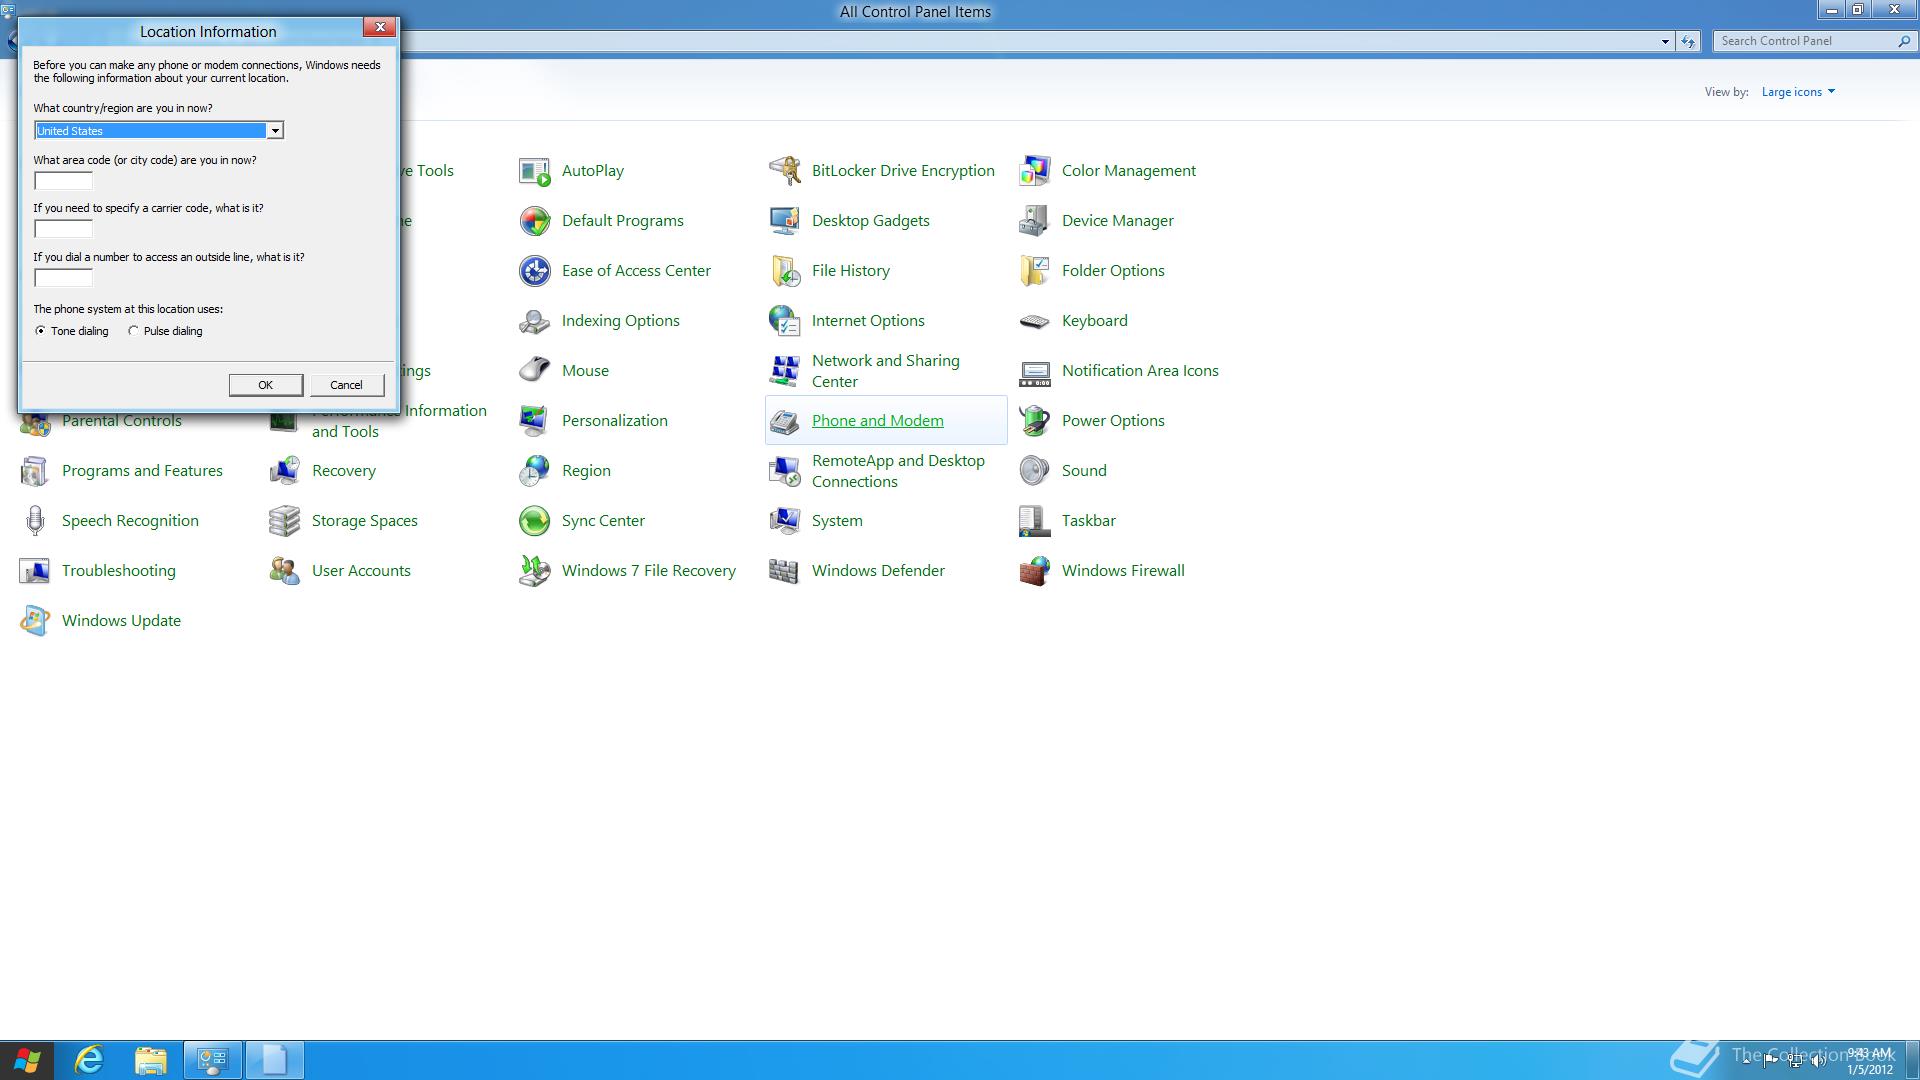Open the address bar history dropdown arrow
The image size is (1920, 1080).
pyautogui.click(x=1665, y=41)
